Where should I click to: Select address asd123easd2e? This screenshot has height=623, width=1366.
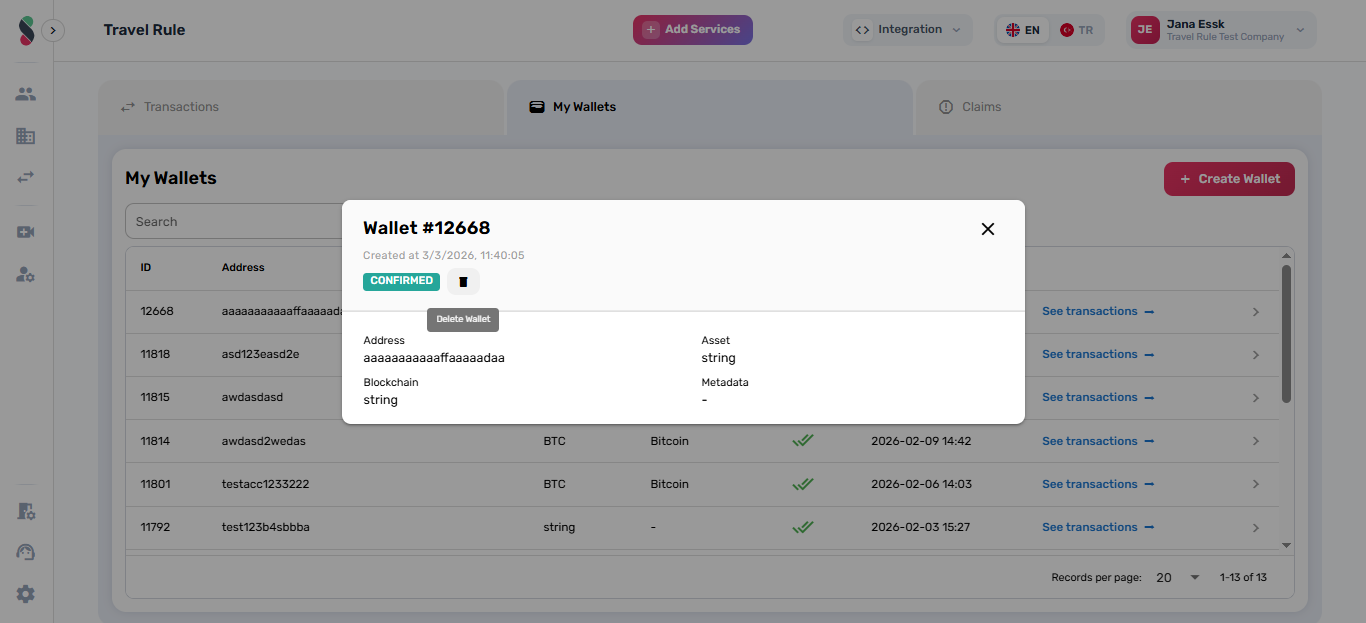[x=260, y=355]
